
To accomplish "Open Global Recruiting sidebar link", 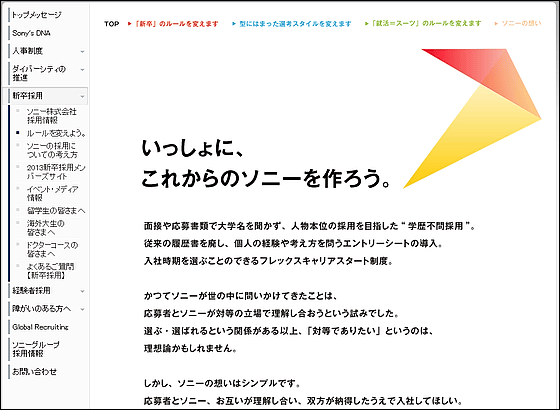I will point(40,327).
